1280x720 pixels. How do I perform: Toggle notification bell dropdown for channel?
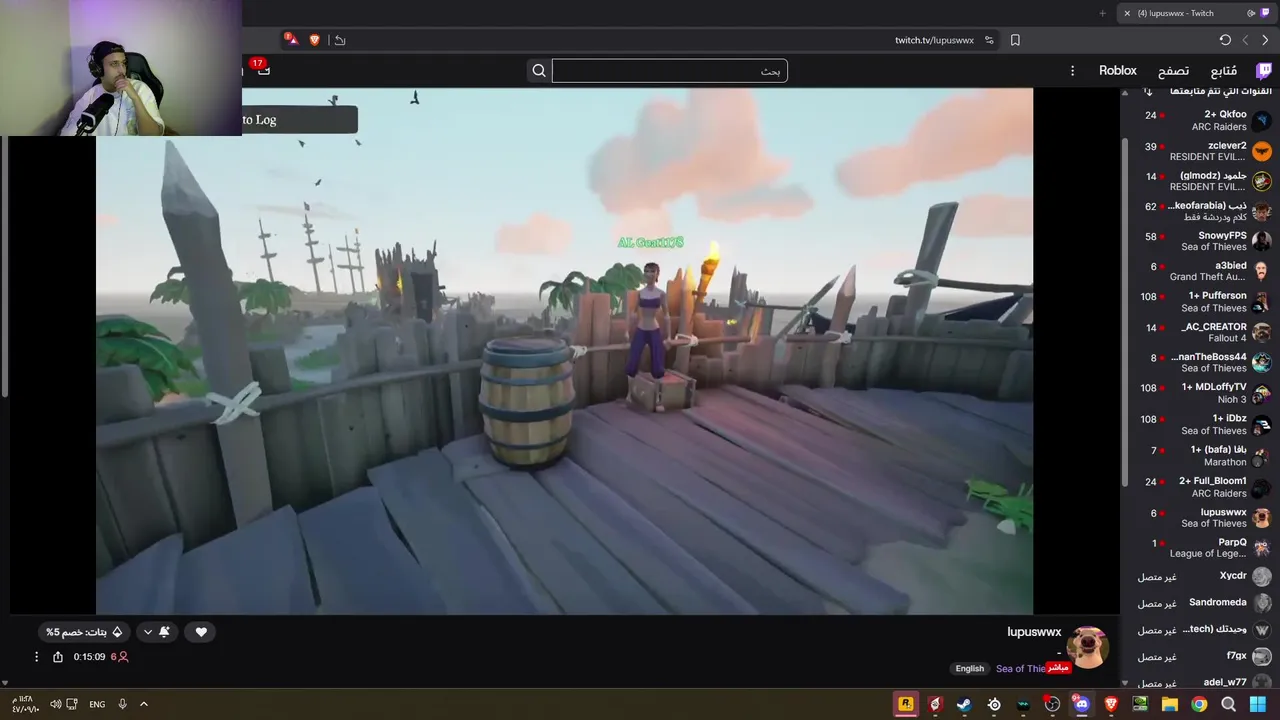157,632
